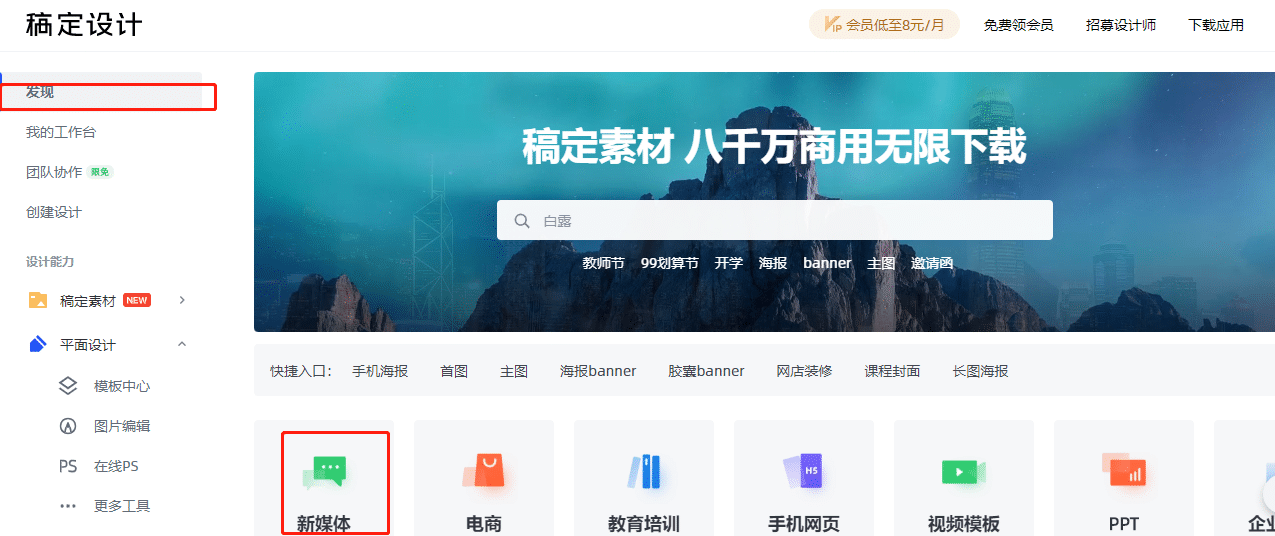The image size is (1275, 536).
Task: Click the 99划算节 hot keyword
Action: (x=670, y=263)
